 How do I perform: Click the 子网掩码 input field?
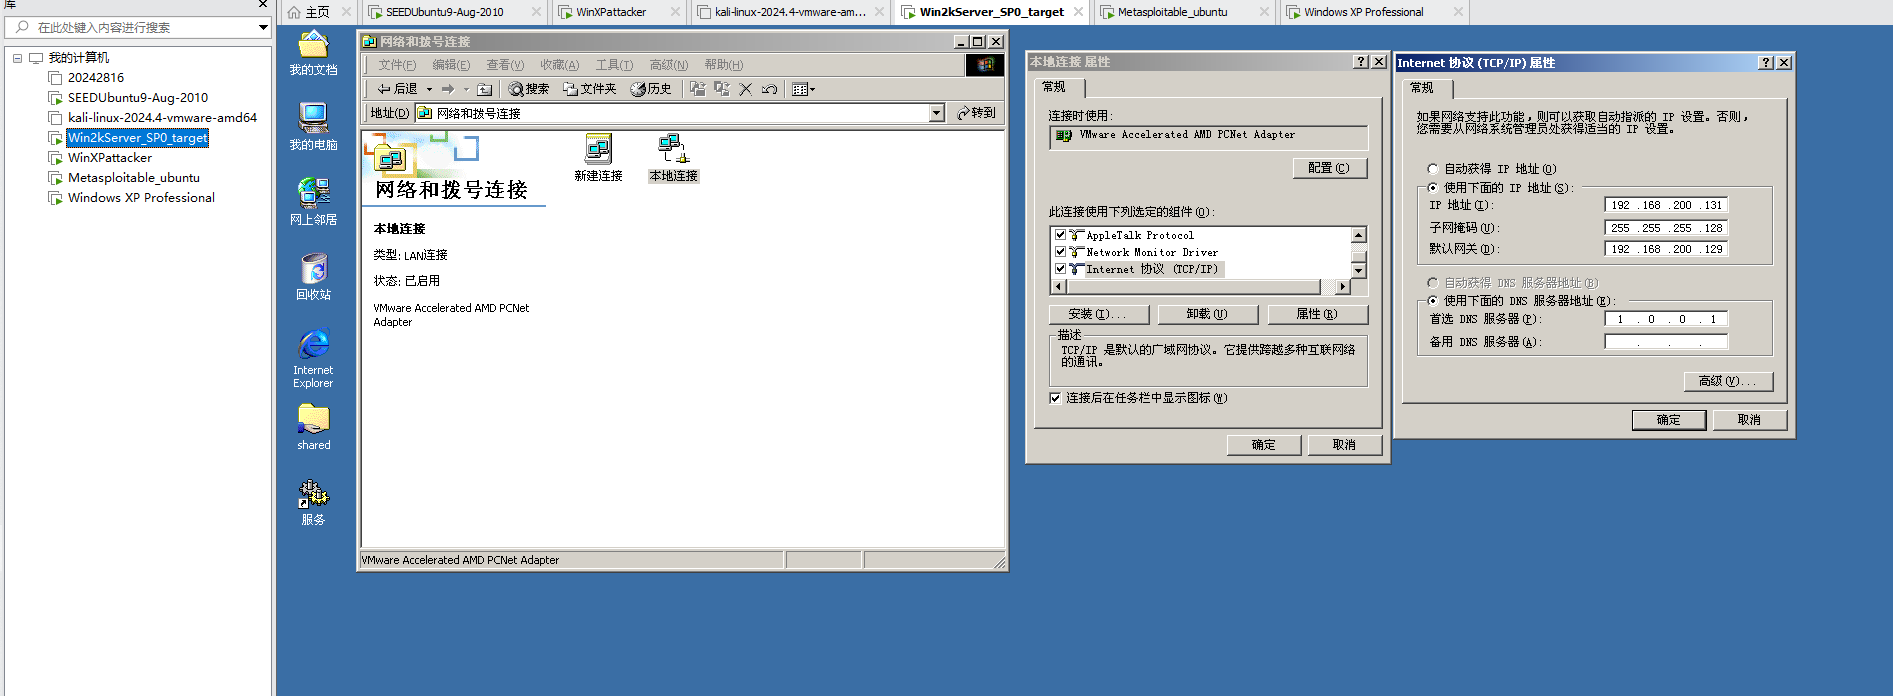1666,228
